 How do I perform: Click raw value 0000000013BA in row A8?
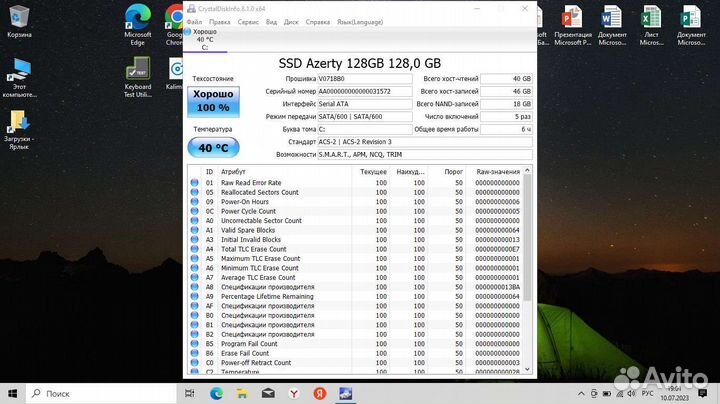(497, 287)
